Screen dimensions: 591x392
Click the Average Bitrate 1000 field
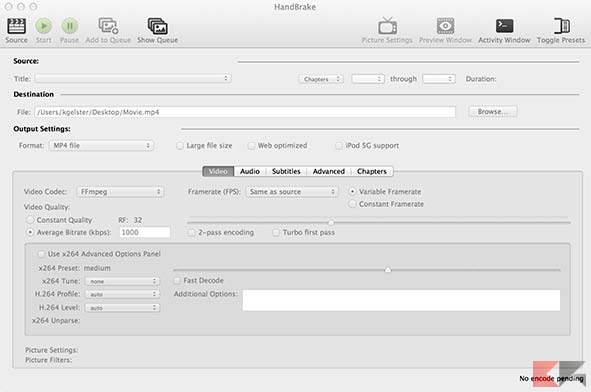click(x=145, y=232)
